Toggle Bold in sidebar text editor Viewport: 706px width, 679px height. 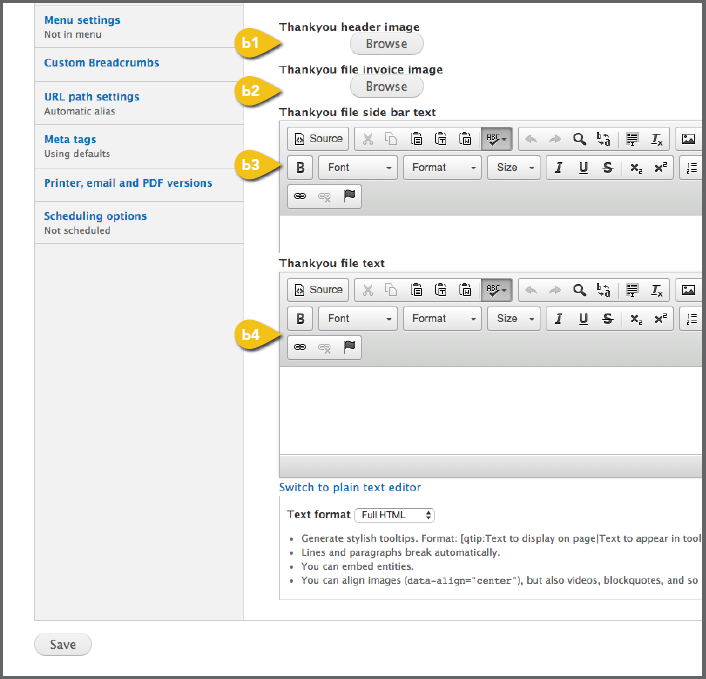pyautogui.click(x=300, y=167)
